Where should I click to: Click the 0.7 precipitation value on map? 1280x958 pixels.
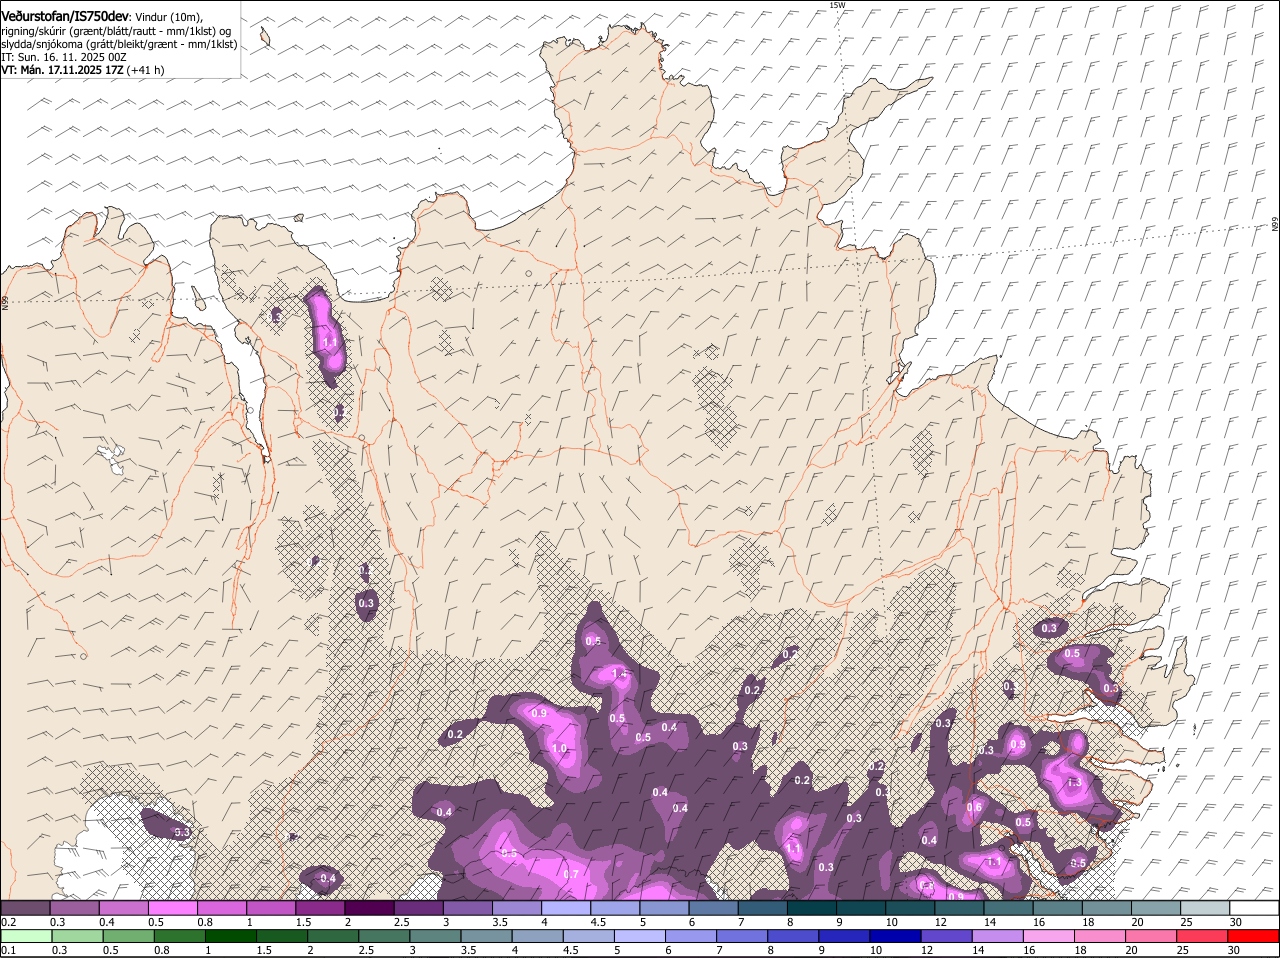(571, 874)
